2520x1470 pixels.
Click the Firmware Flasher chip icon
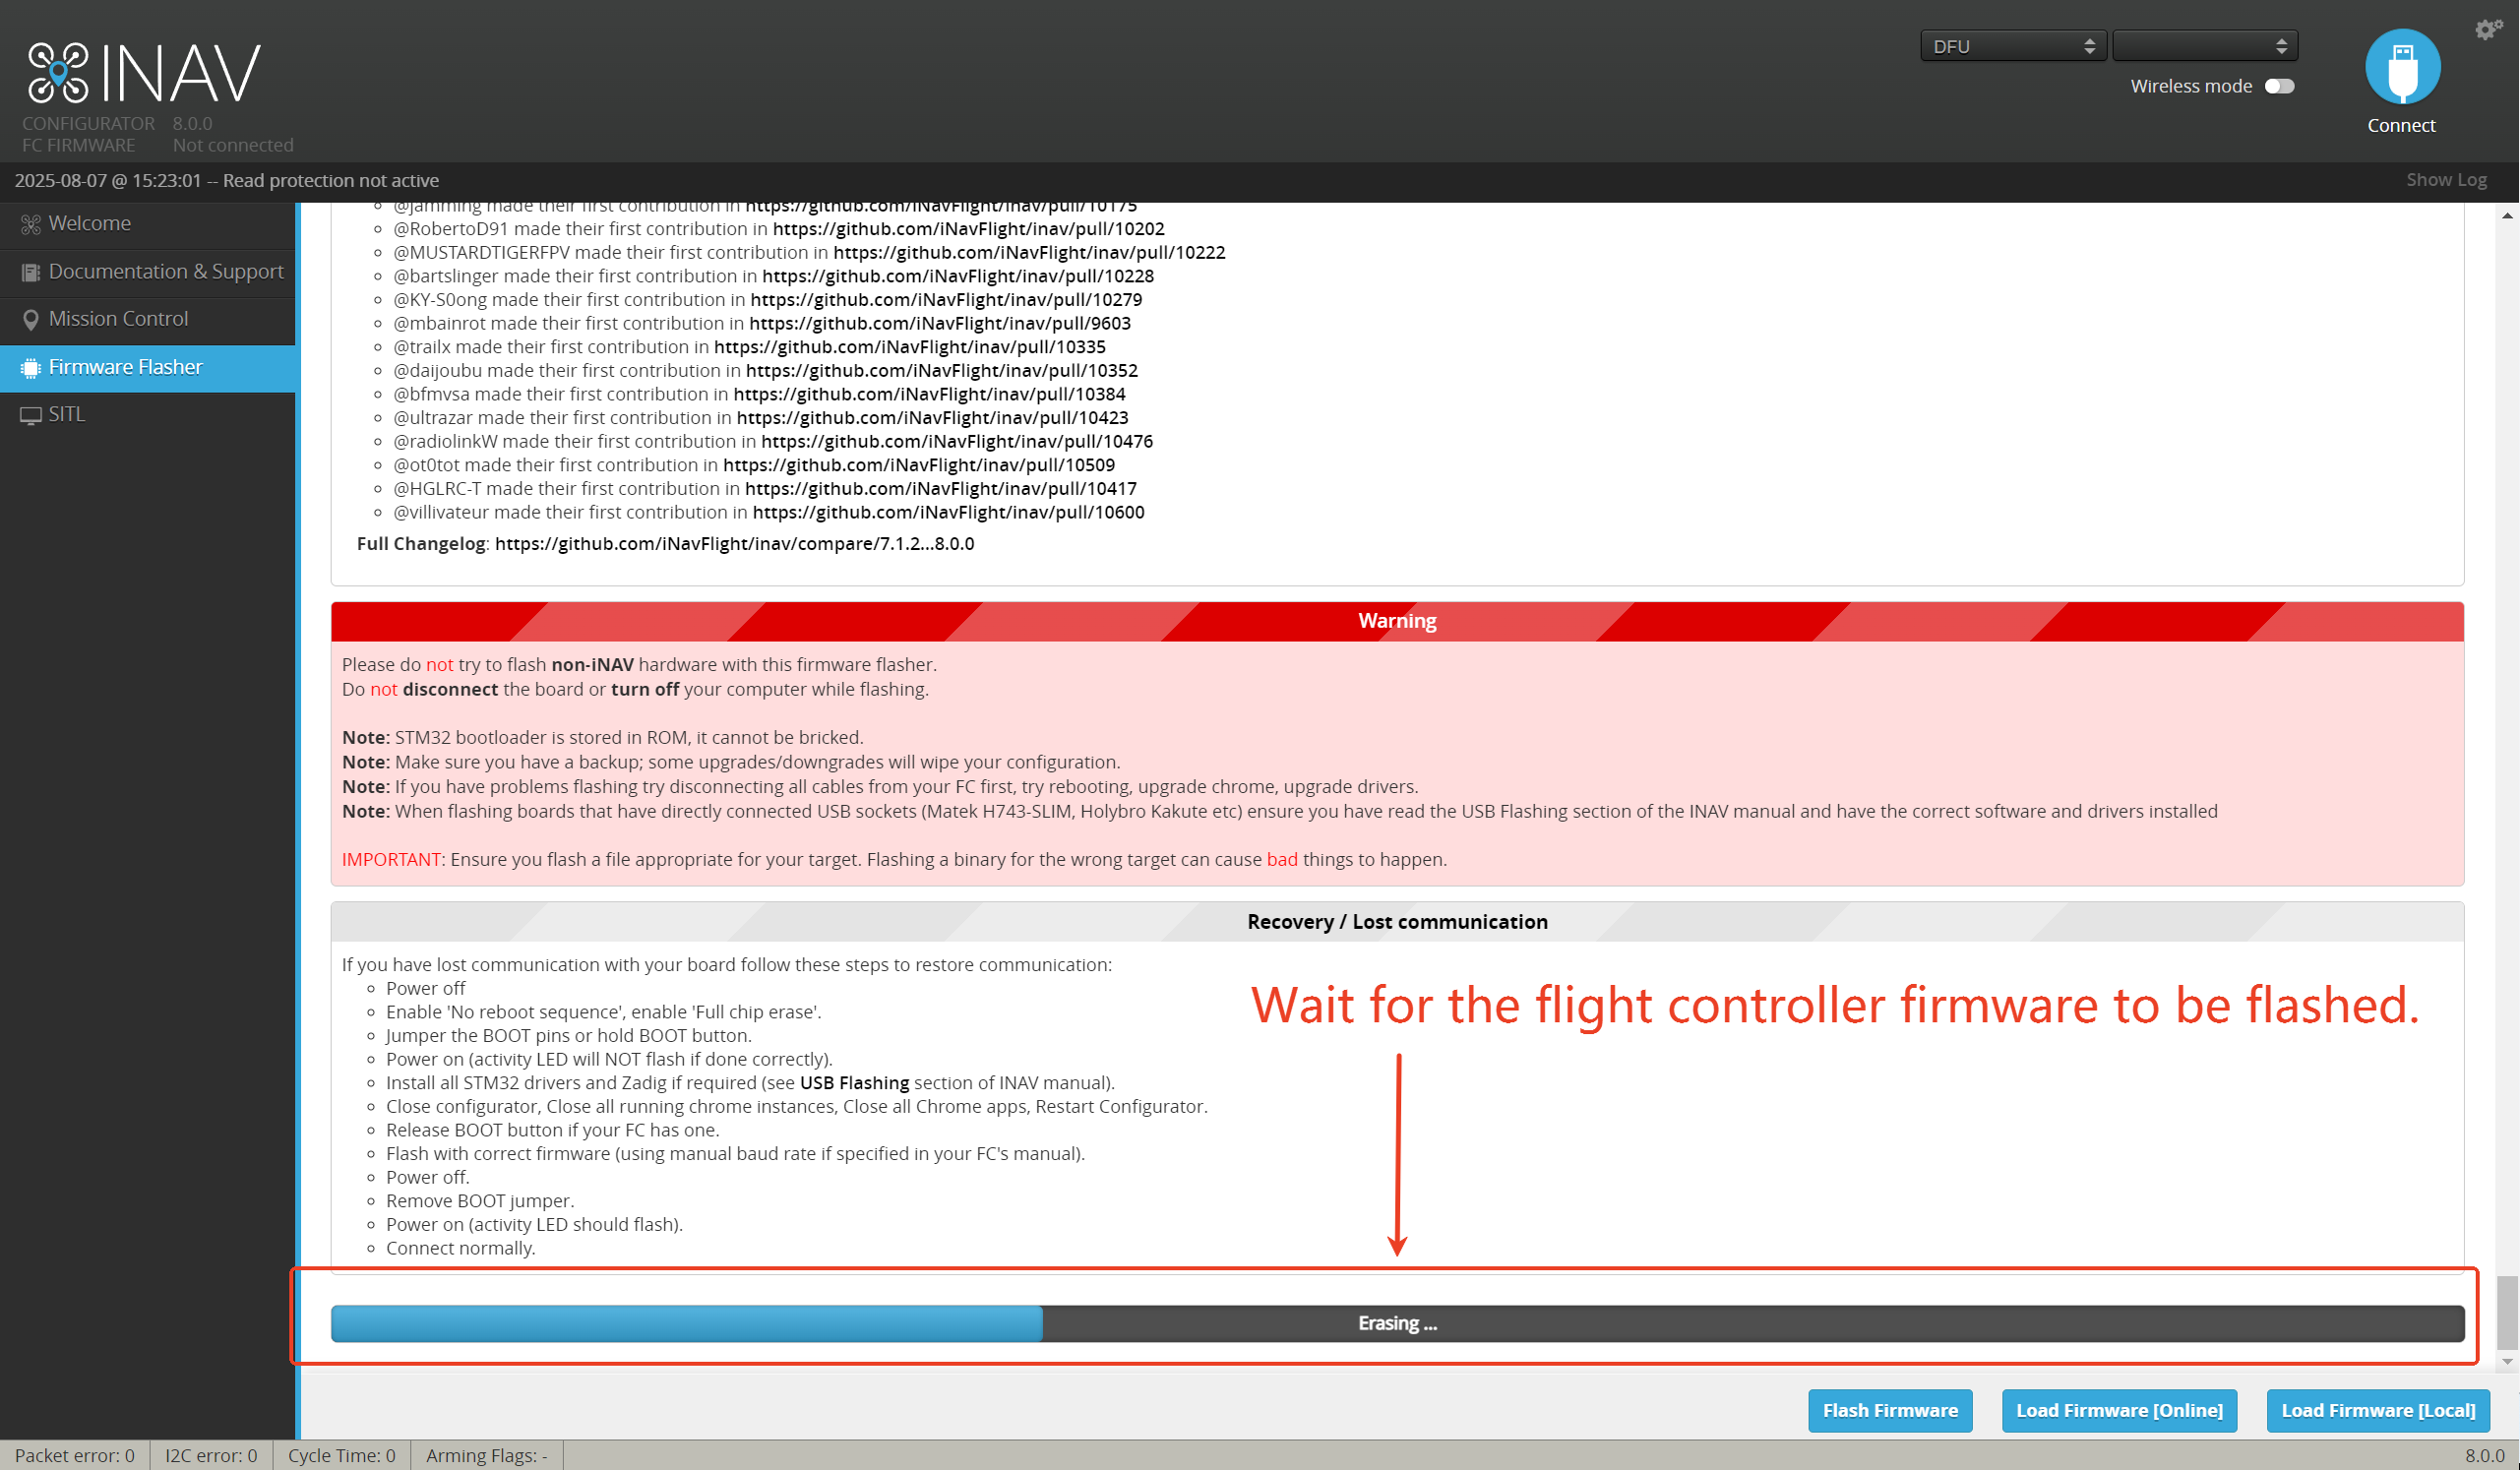(31, 367)
